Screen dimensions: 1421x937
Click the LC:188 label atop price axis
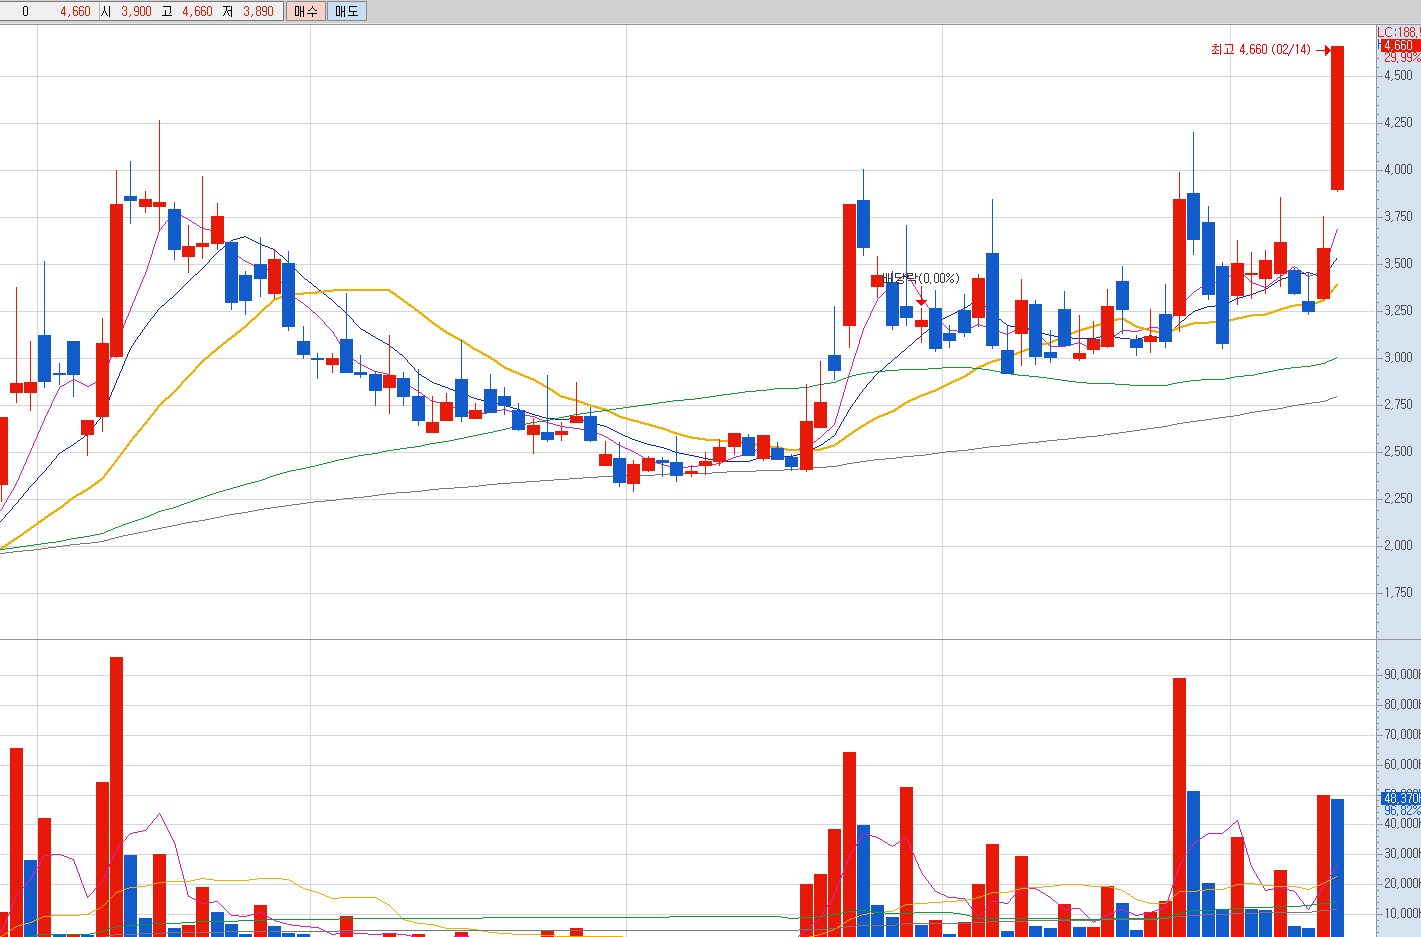click(1399, 33)
